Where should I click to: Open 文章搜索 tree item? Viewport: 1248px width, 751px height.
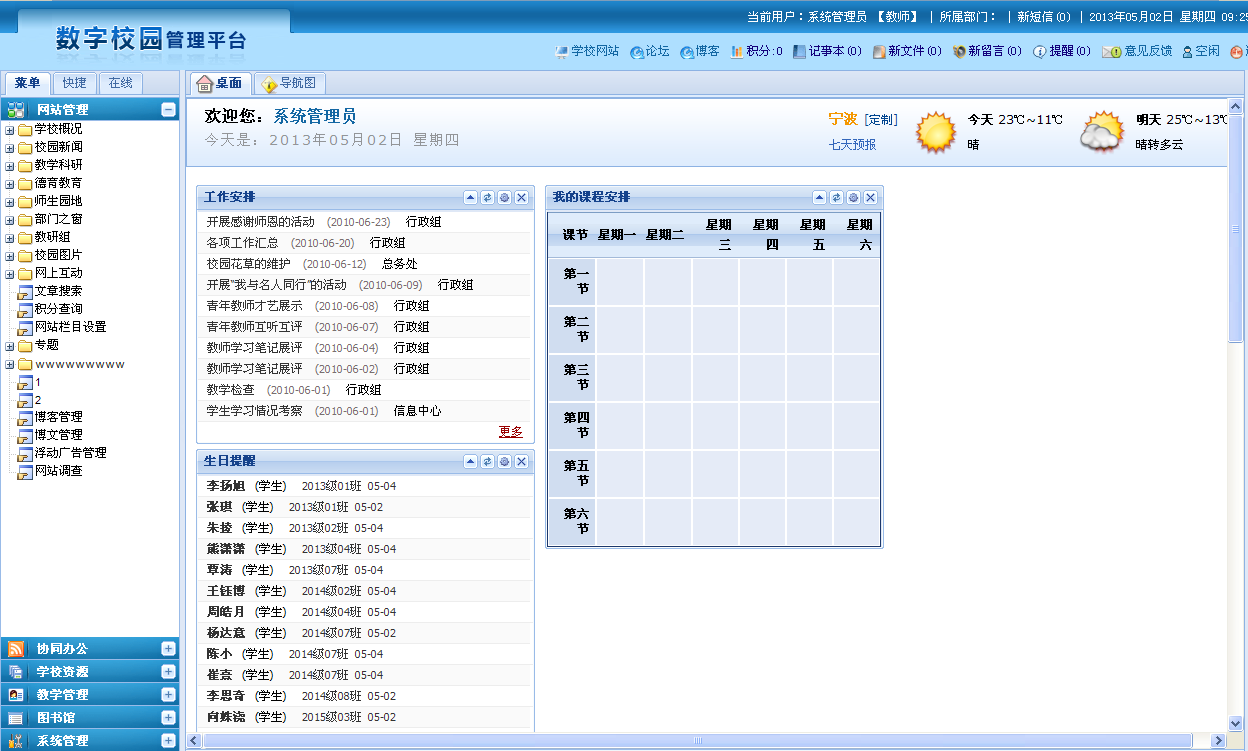pyautogui.click(x=58, y=291)
